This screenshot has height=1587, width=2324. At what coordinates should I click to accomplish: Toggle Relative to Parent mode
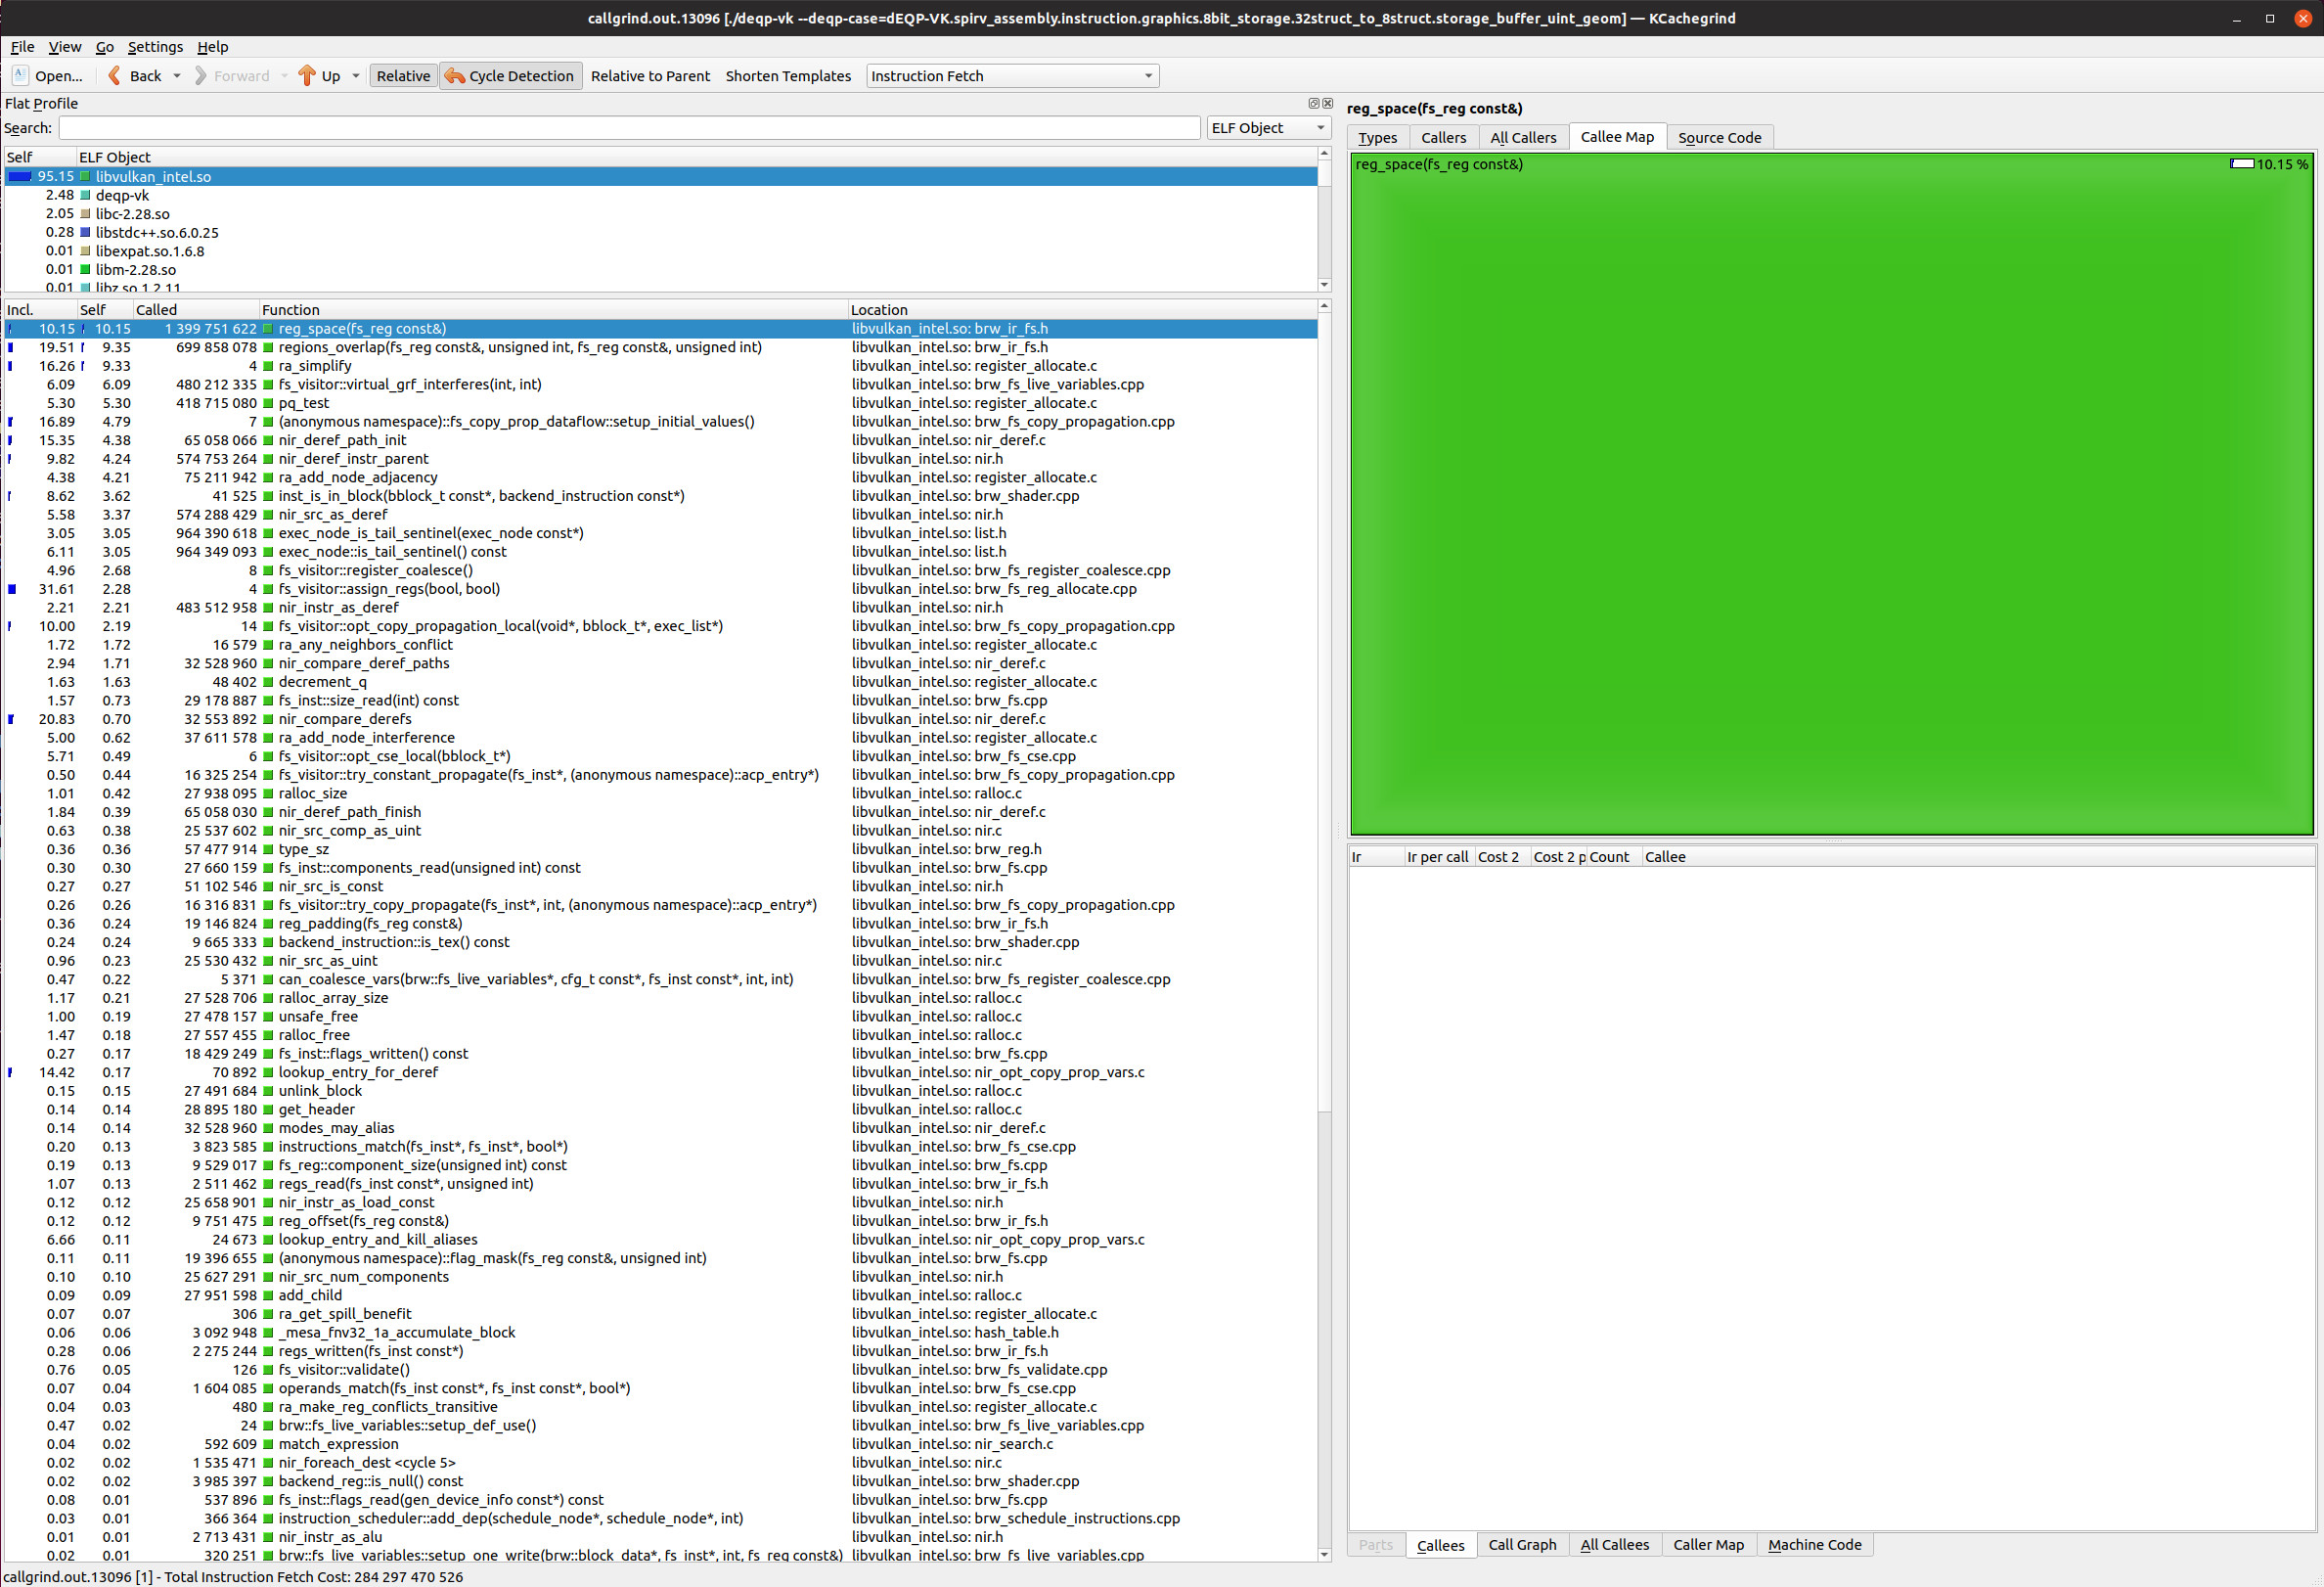[650, 76]
